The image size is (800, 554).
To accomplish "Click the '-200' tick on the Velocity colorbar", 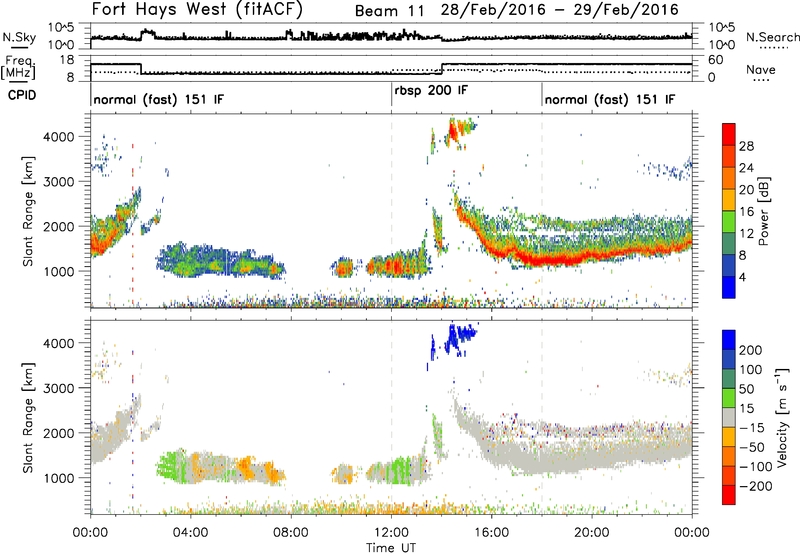I will (756, 486).
